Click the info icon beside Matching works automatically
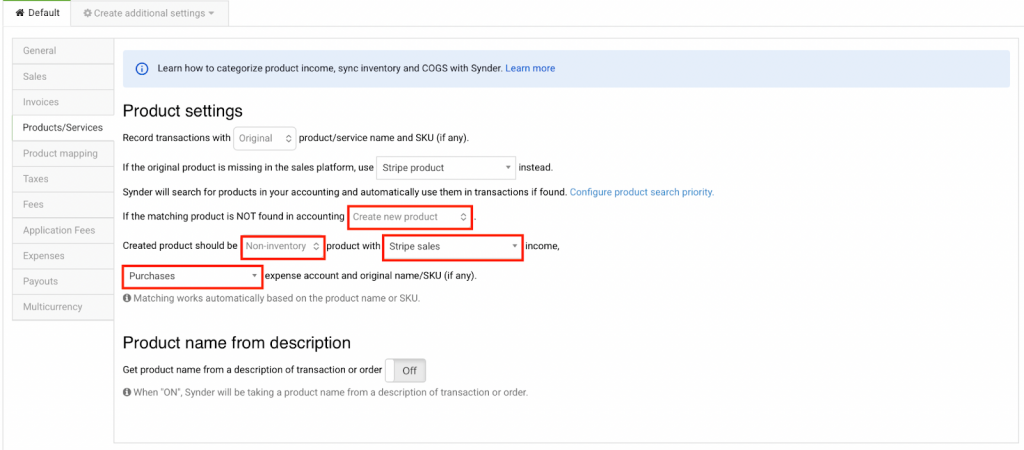This screenshot has width=1024, height=450. [127, 299]
